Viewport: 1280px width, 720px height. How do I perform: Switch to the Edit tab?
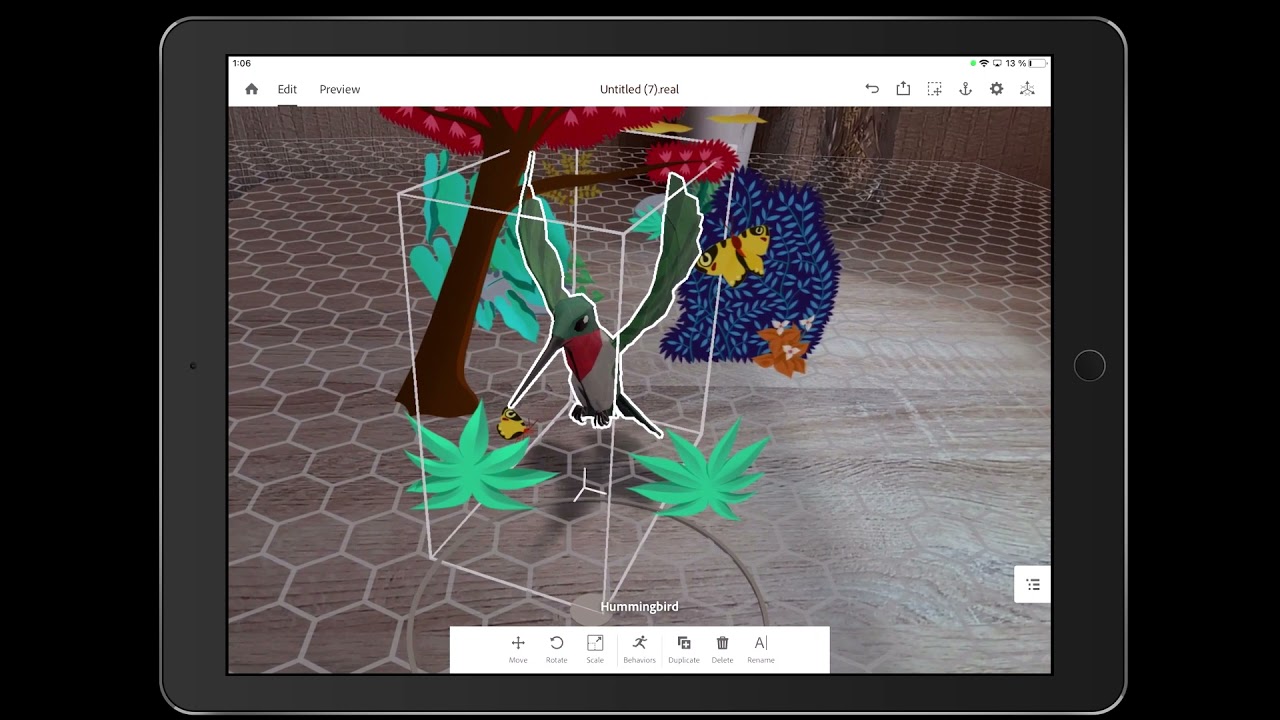tap(287, 89)
